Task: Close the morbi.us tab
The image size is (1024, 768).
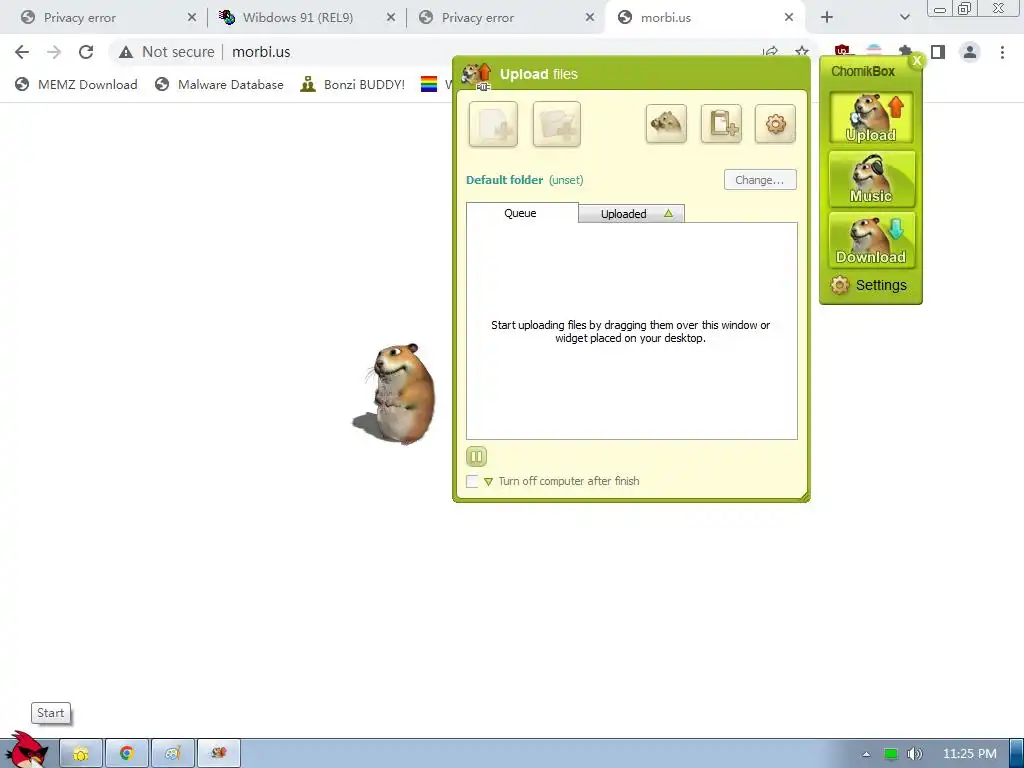Action: click(x=789, y=18)
